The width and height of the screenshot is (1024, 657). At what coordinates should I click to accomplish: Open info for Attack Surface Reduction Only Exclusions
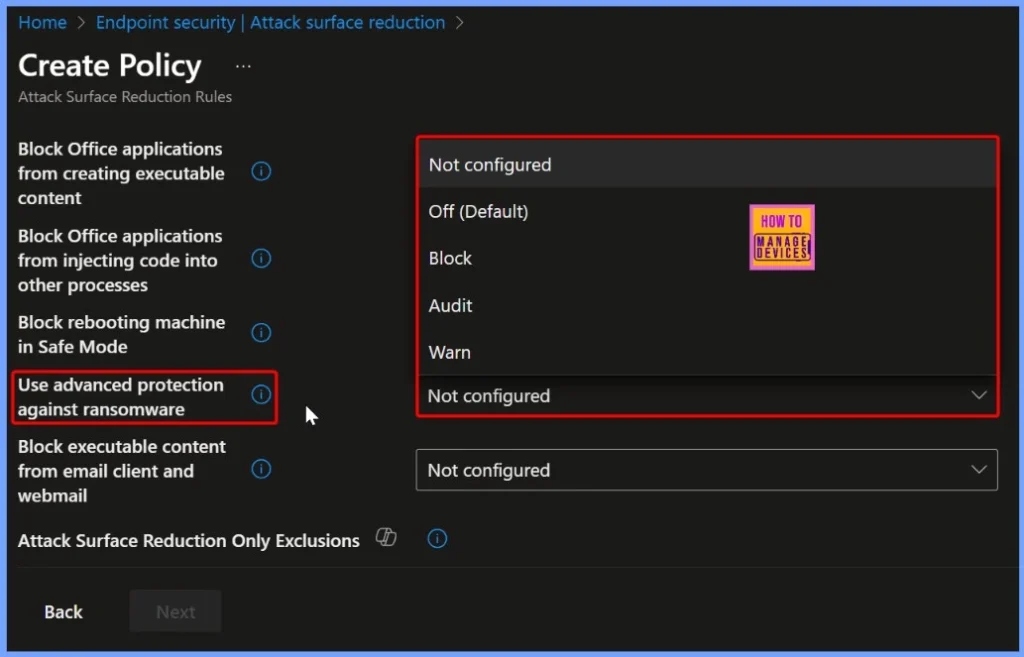(x=437, y=539)
